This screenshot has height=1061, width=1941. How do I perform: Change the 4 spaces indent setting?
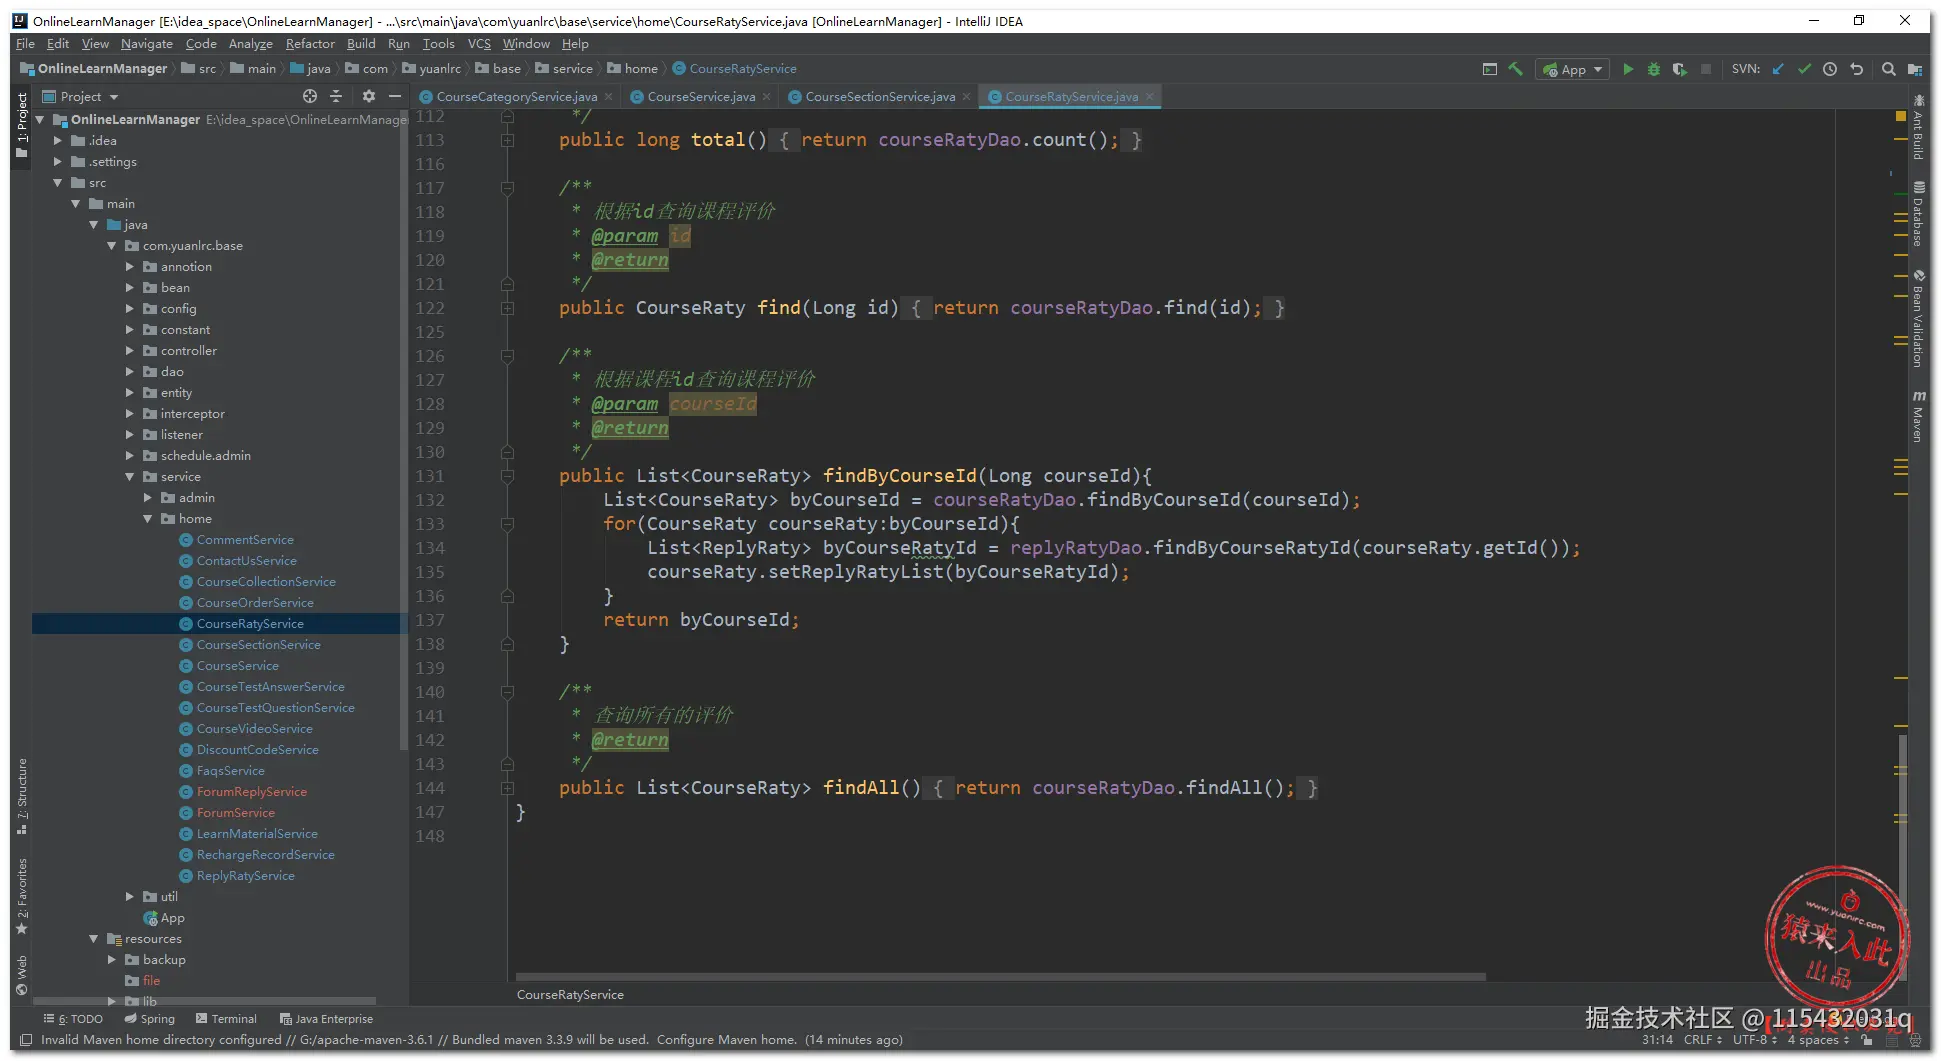click(x=1818, y=1040)
